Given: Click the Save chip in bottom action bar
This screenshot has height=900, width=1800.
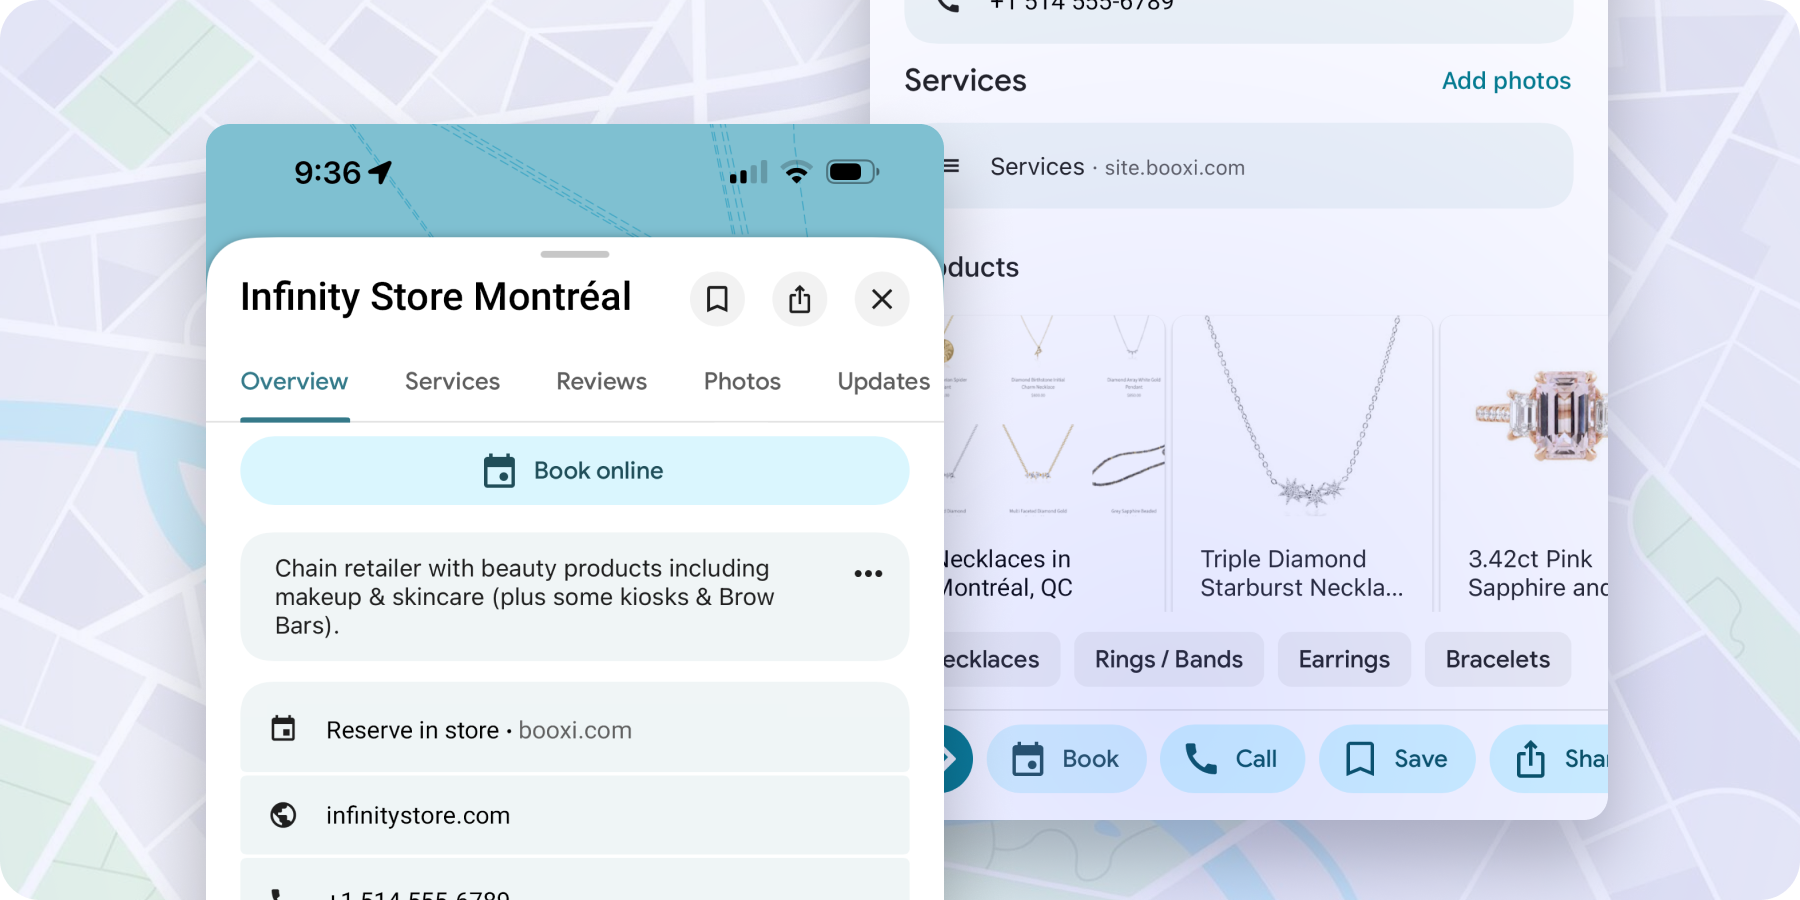Looking at the screenshot, I should coord(1397,759).
